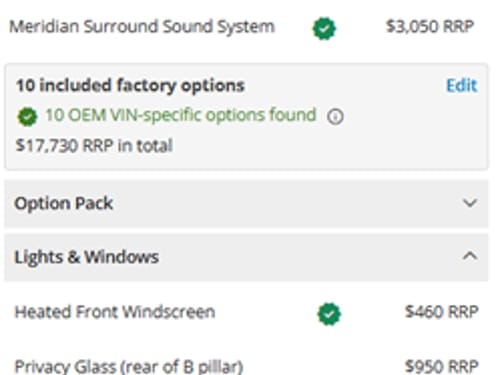Viewport: 500px width, 375px height.
Task: Click the 10 included factory options heading
Action: pyautogui.click(x=130, y=86)
